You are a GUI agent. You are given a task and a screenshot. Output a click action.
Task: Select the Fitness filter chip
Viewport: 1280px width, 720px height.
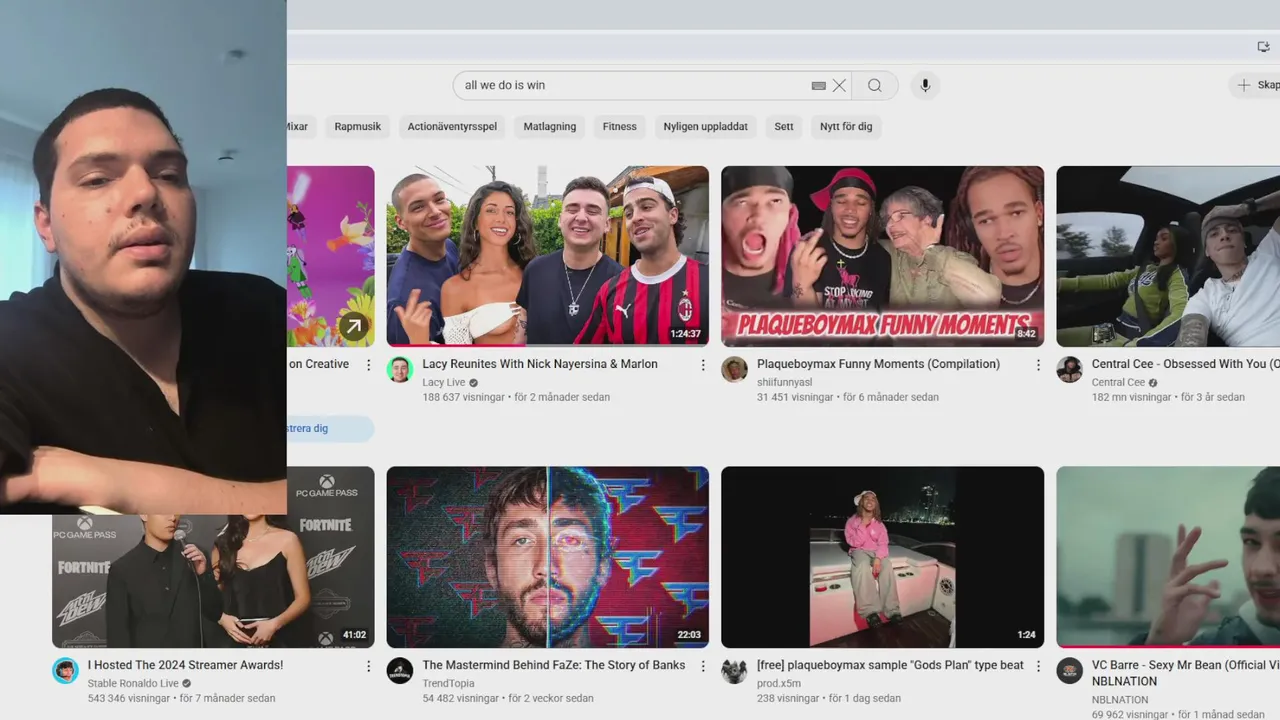(619, 127)
